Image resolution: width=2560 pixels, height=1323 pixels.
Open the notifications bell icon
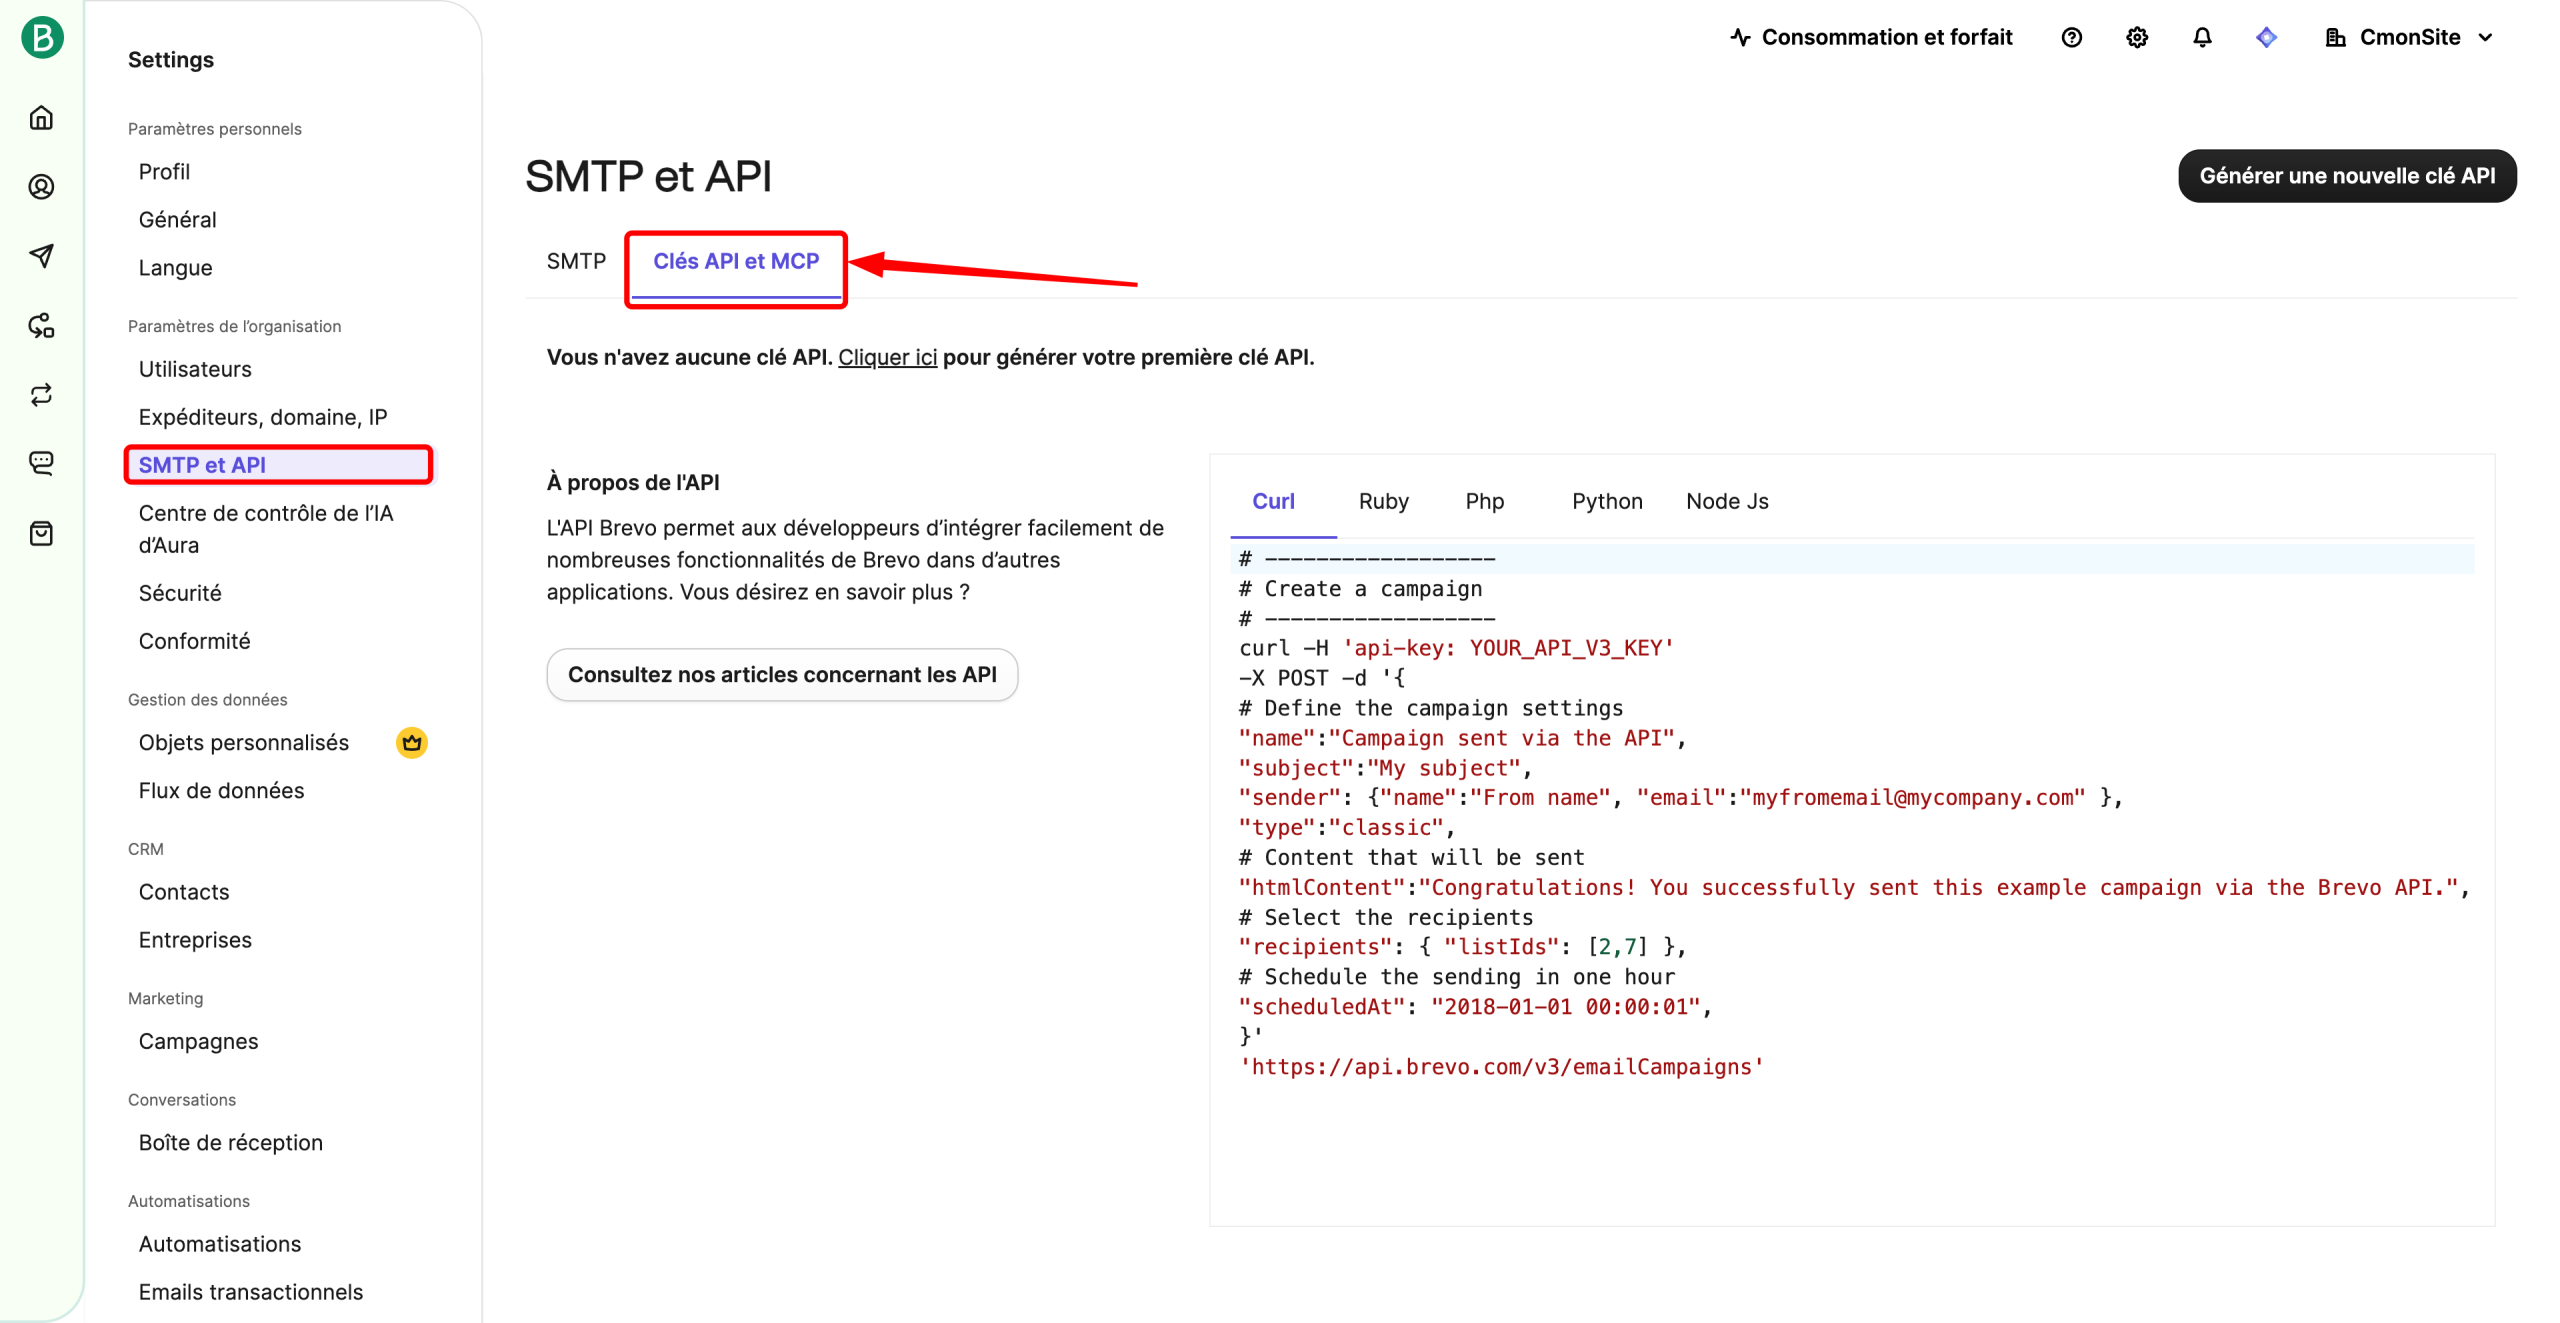tap(2201, 38)
